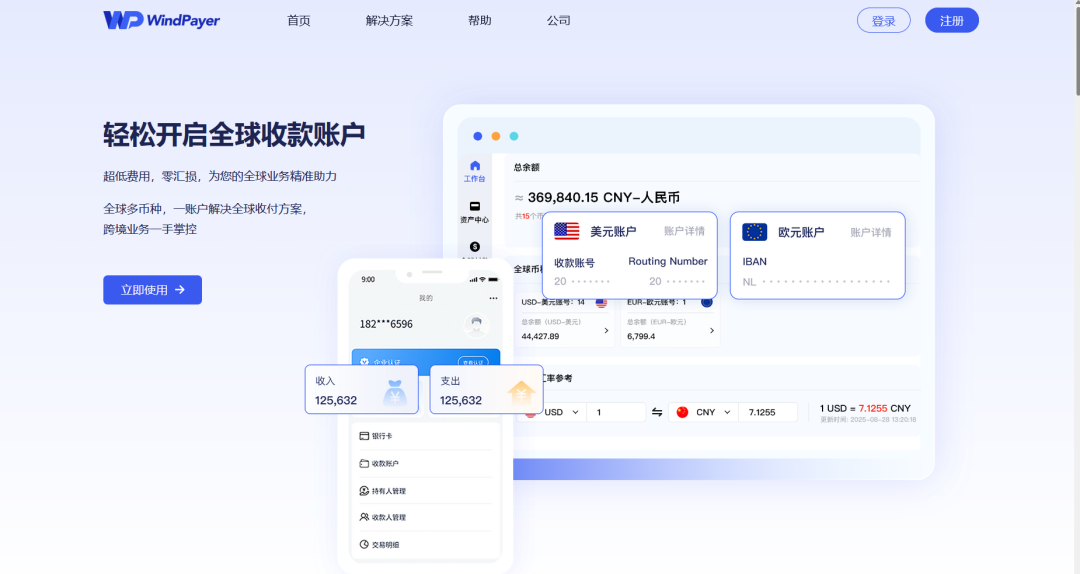Viewport: 1080px width, 574px height.
Task: Open the 解决方案 menu
Action: pyautogui.click(x=389, y=21)
